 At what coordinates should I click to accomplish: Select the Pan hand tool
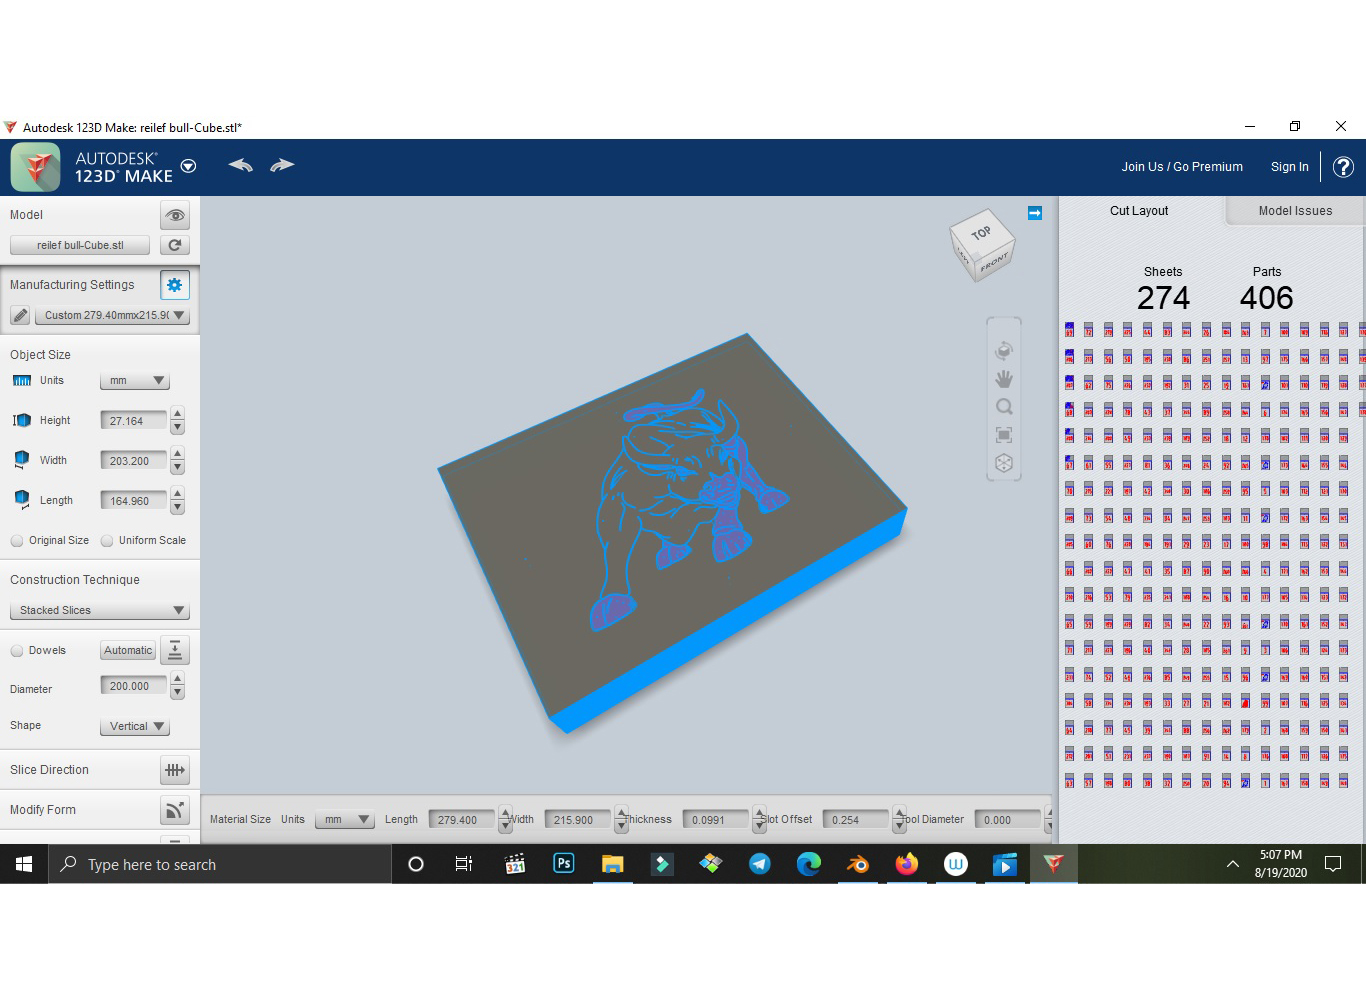pos(1004,379)
